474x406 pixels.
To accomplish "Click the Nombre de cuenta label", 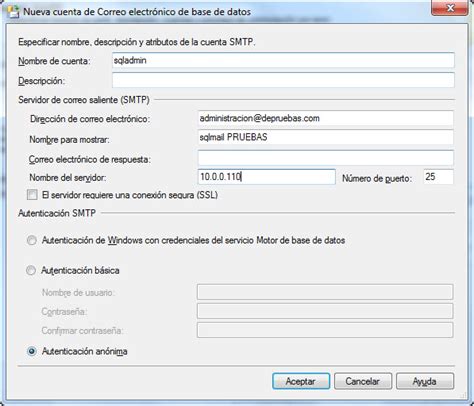I will [54, 61].
